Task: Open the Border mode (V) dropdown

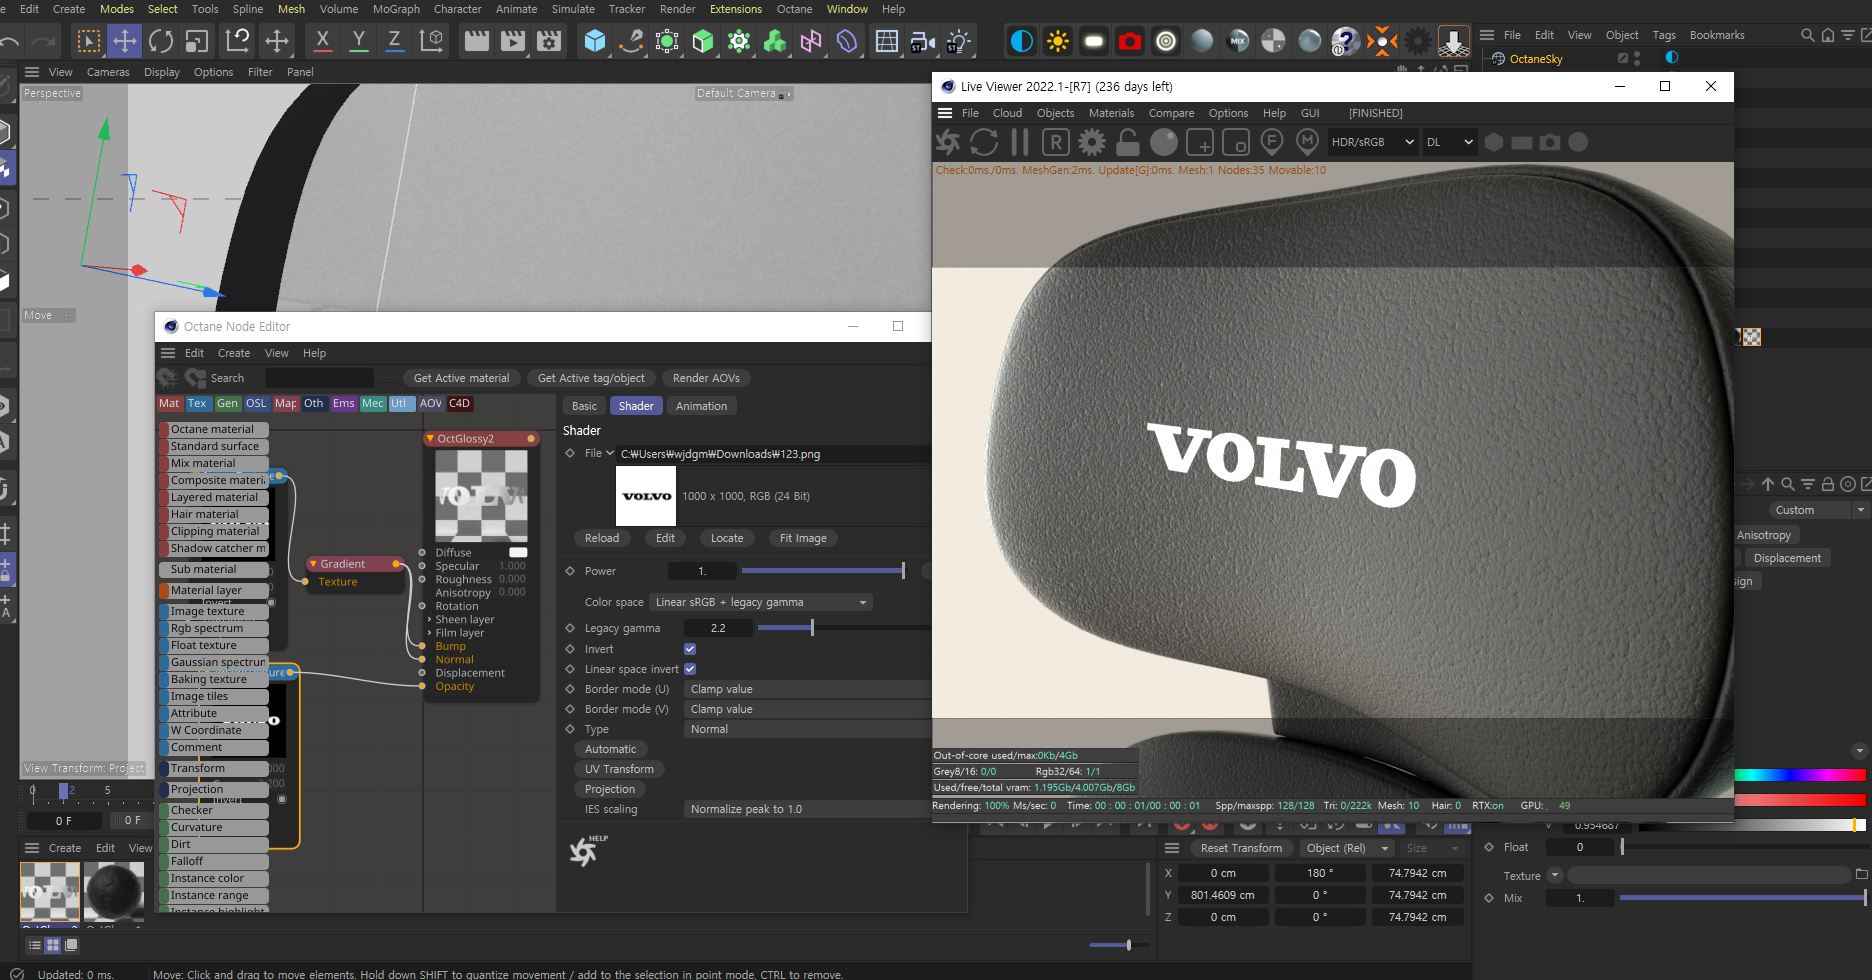Action: [808, 709]
